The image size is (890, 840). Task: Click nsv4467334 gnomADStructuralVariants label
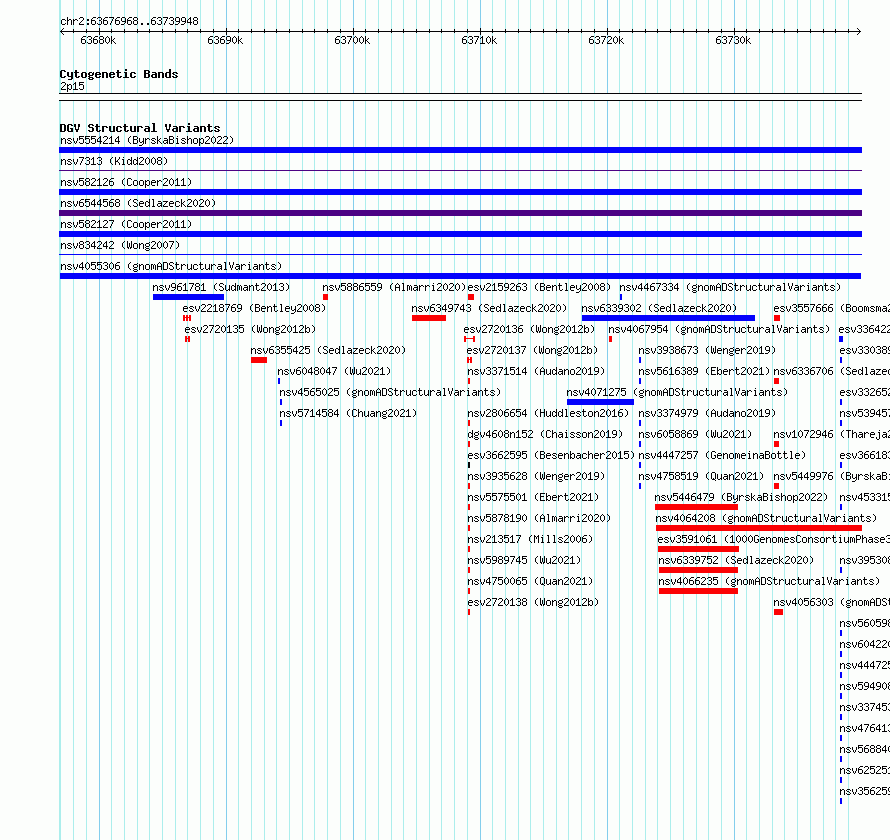click(730, 287)
